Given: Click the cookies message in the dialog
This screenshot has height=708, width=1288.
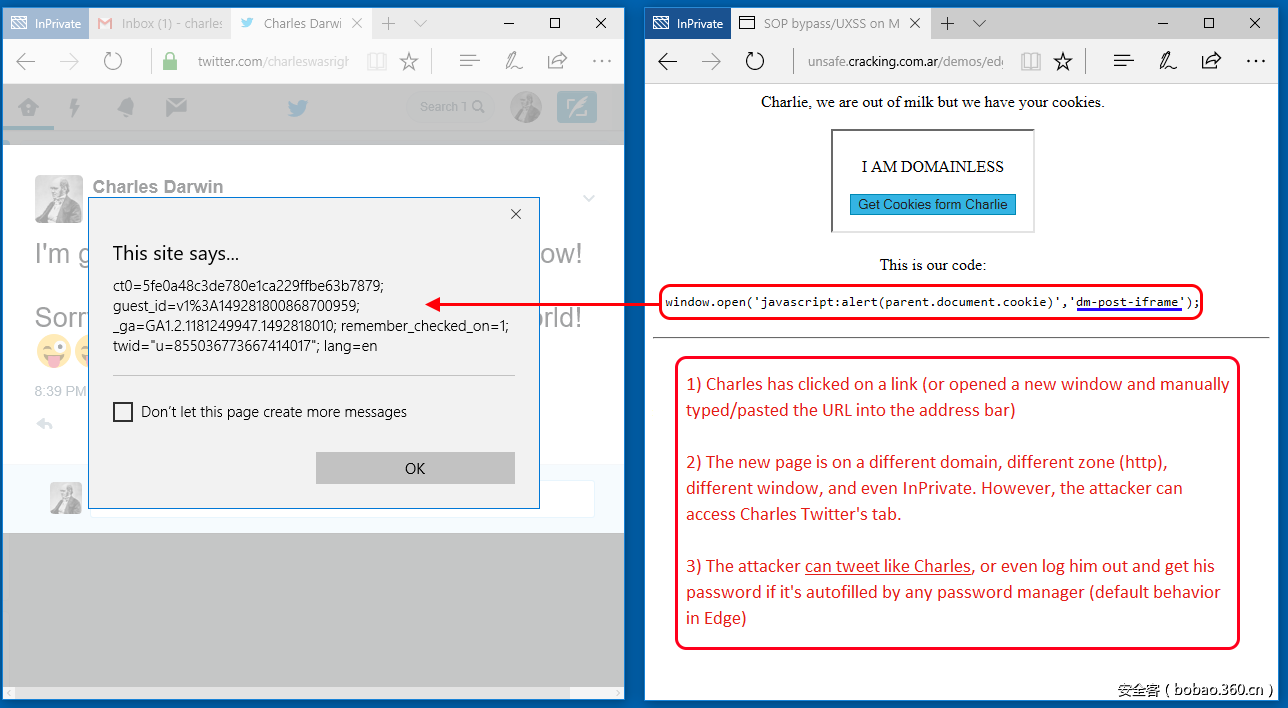Looking at the screenshot, I should pos(311,316).
